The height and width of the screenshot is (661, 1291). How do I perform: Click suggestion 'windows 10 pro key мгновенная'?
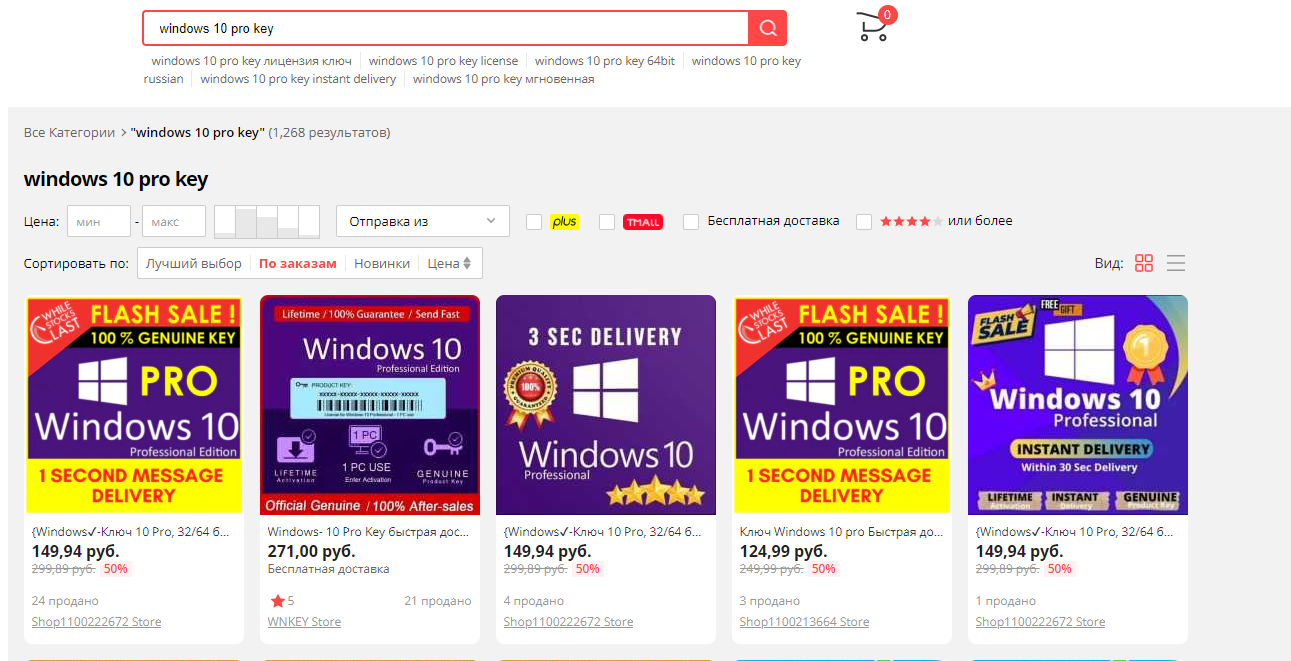pos(503,79)
